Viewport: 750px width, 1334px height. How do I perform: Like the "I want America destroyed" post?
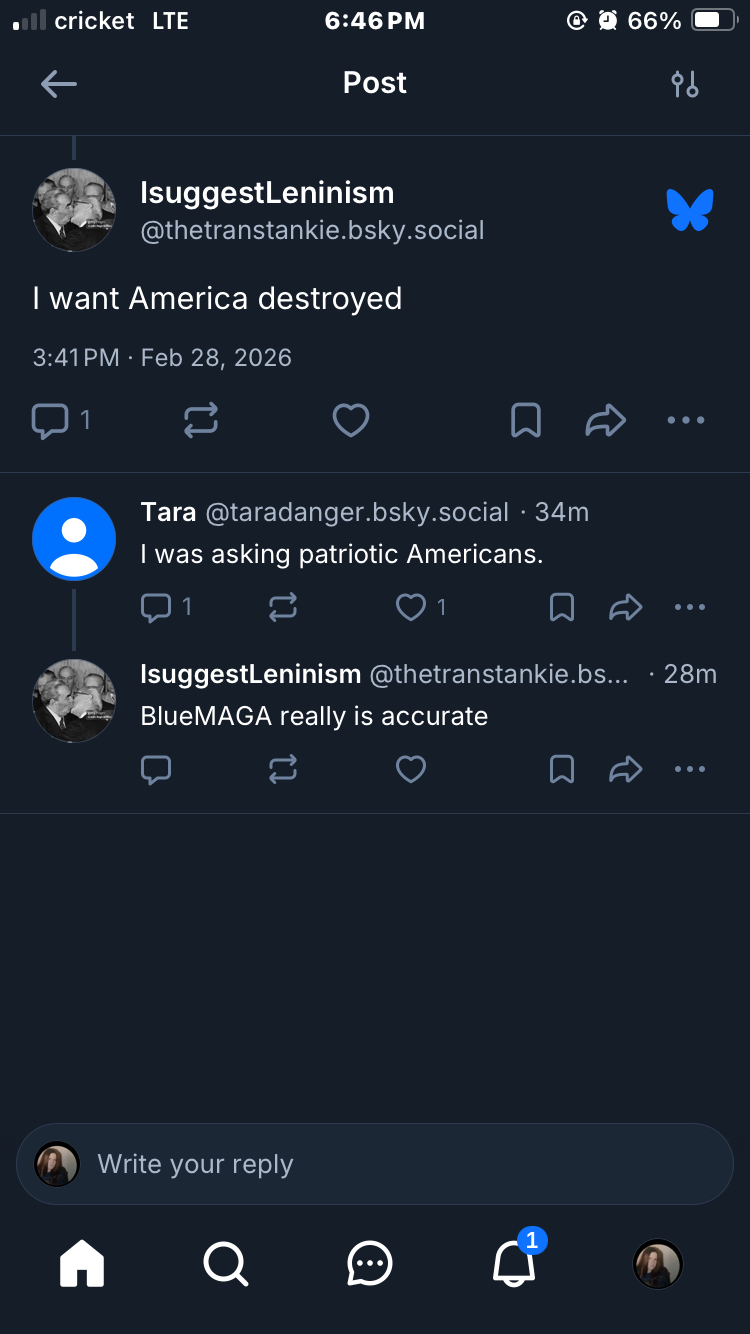click(x=351, y=421)
